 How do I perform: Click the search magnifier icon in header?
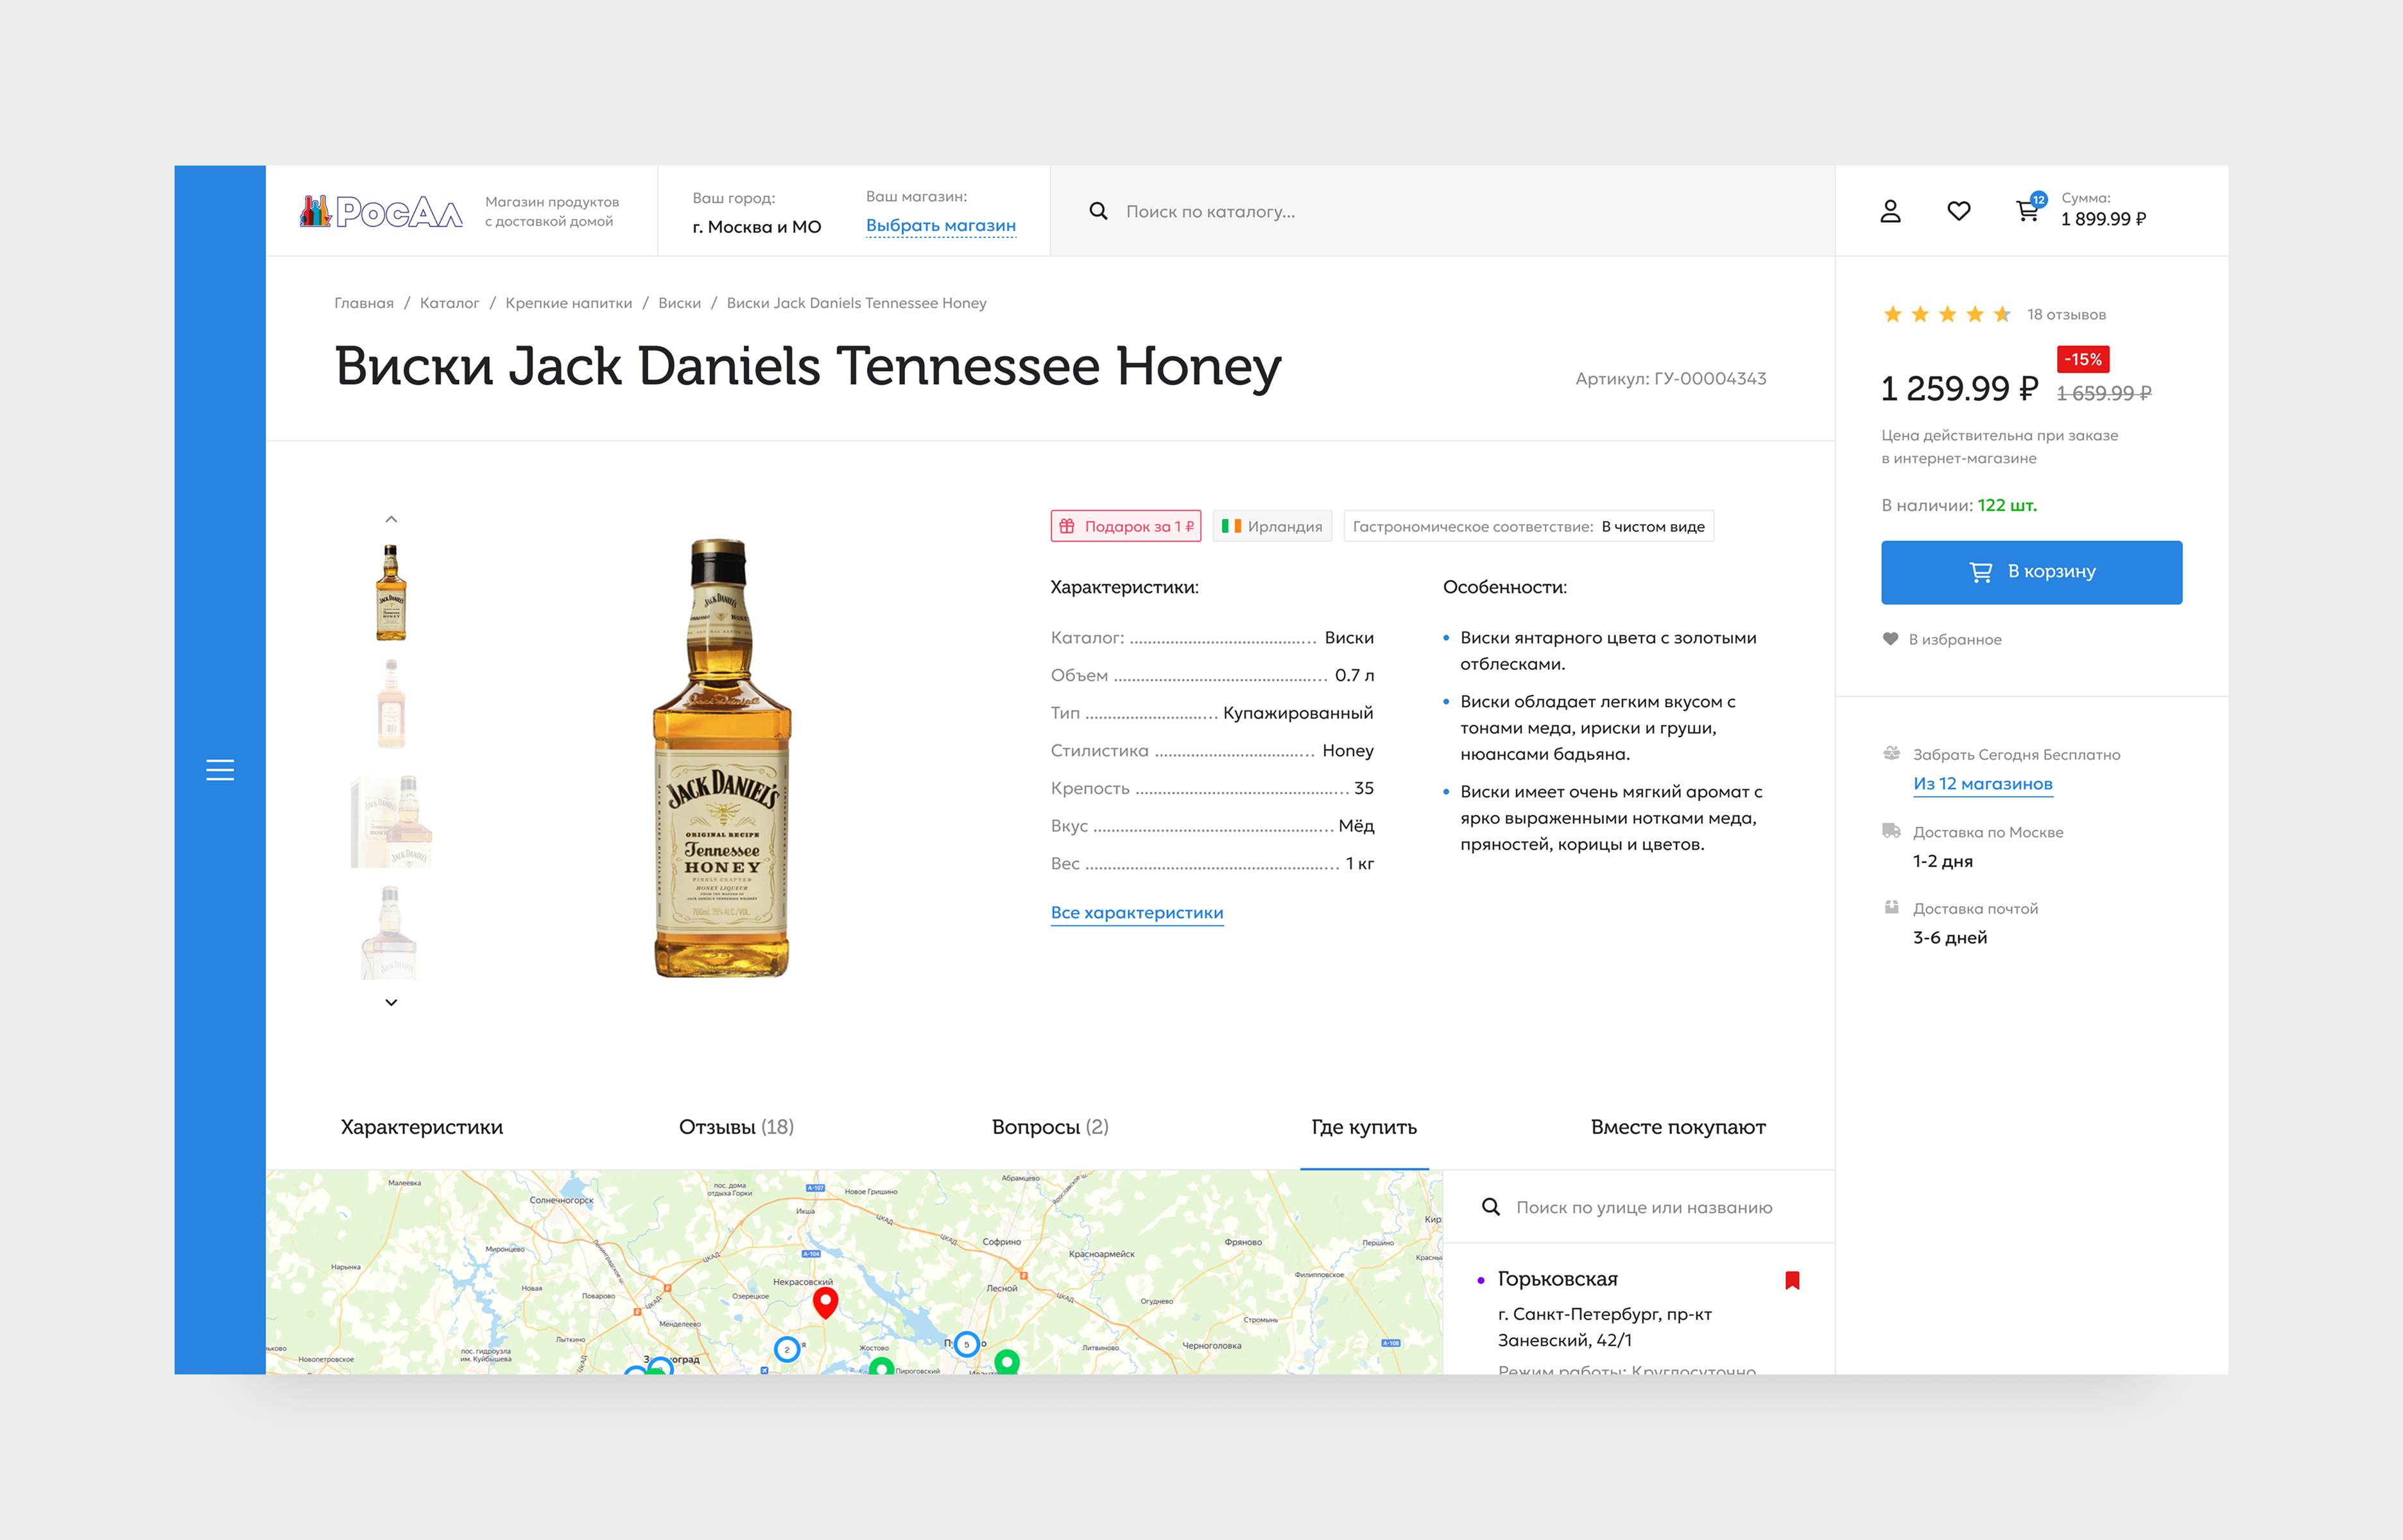point(1098,211)
